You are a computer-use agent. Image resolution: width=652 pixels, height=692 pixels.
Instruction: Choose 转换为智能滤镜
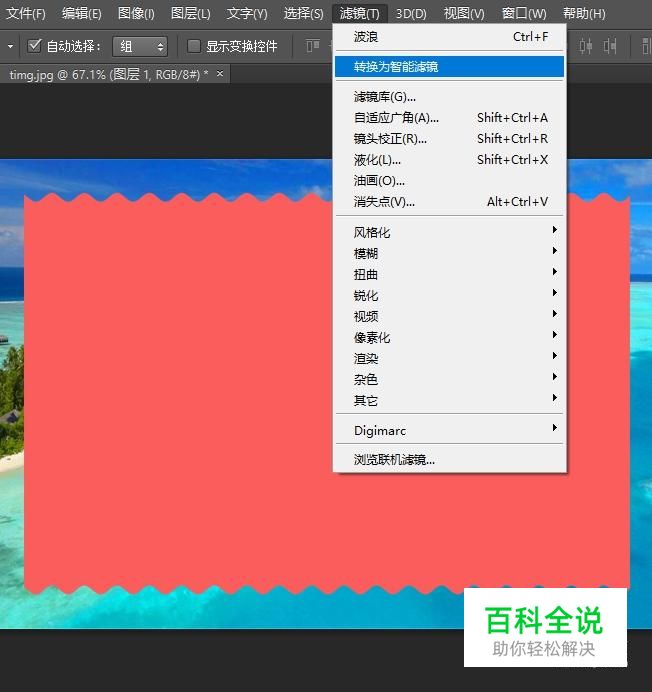[x=450, y=66]
